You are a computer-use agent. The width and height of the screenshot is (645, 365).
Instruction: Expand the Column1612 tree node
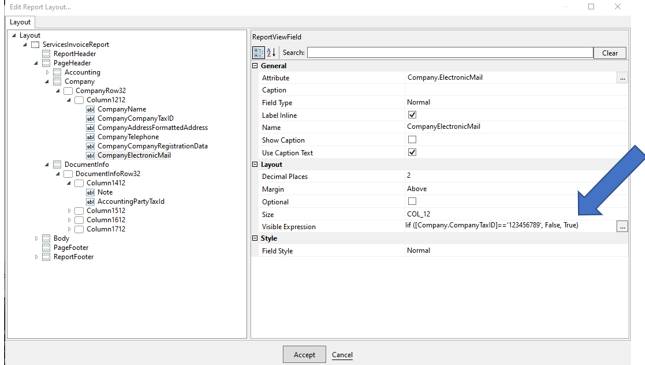point(69,220)
